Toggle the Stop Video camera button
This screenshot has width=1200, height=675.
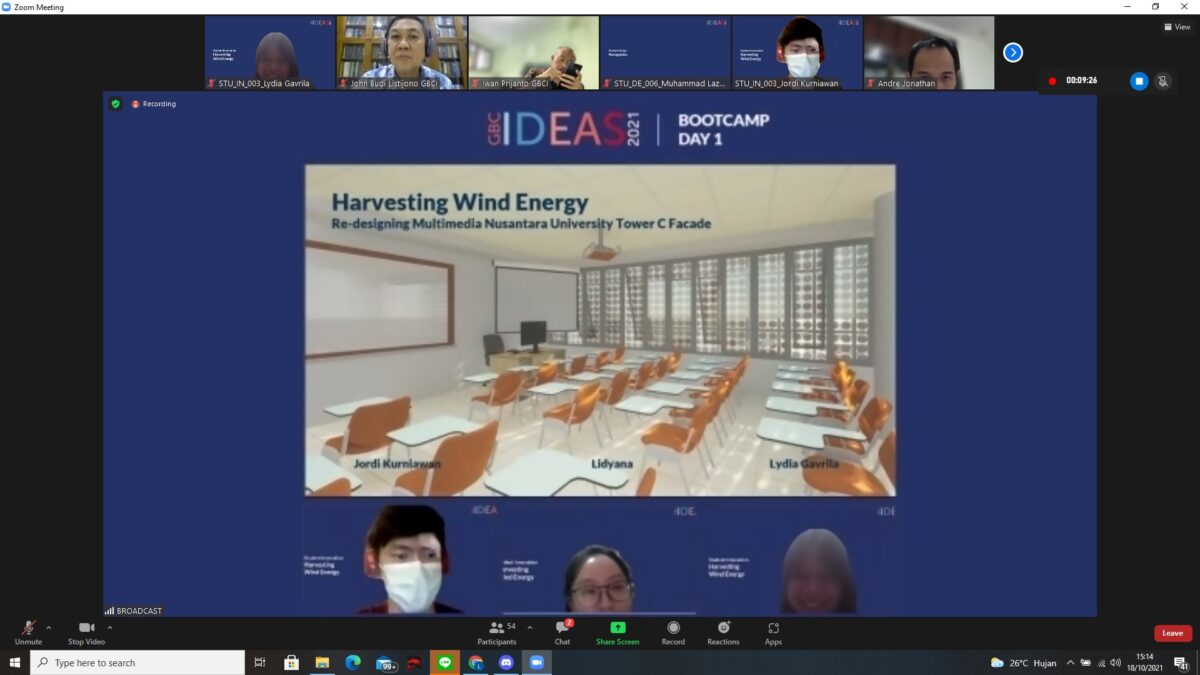coord(86,629)
